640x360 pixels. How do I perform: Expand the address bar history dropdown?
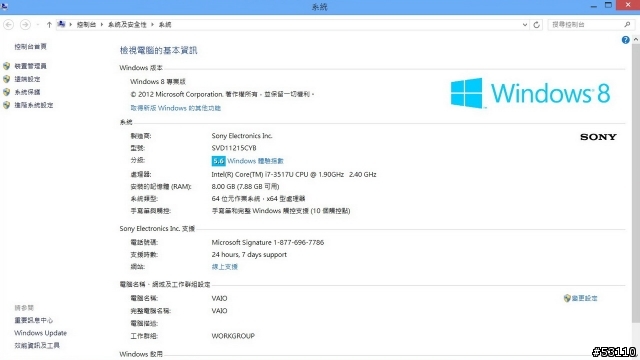(x=525, y=25)
